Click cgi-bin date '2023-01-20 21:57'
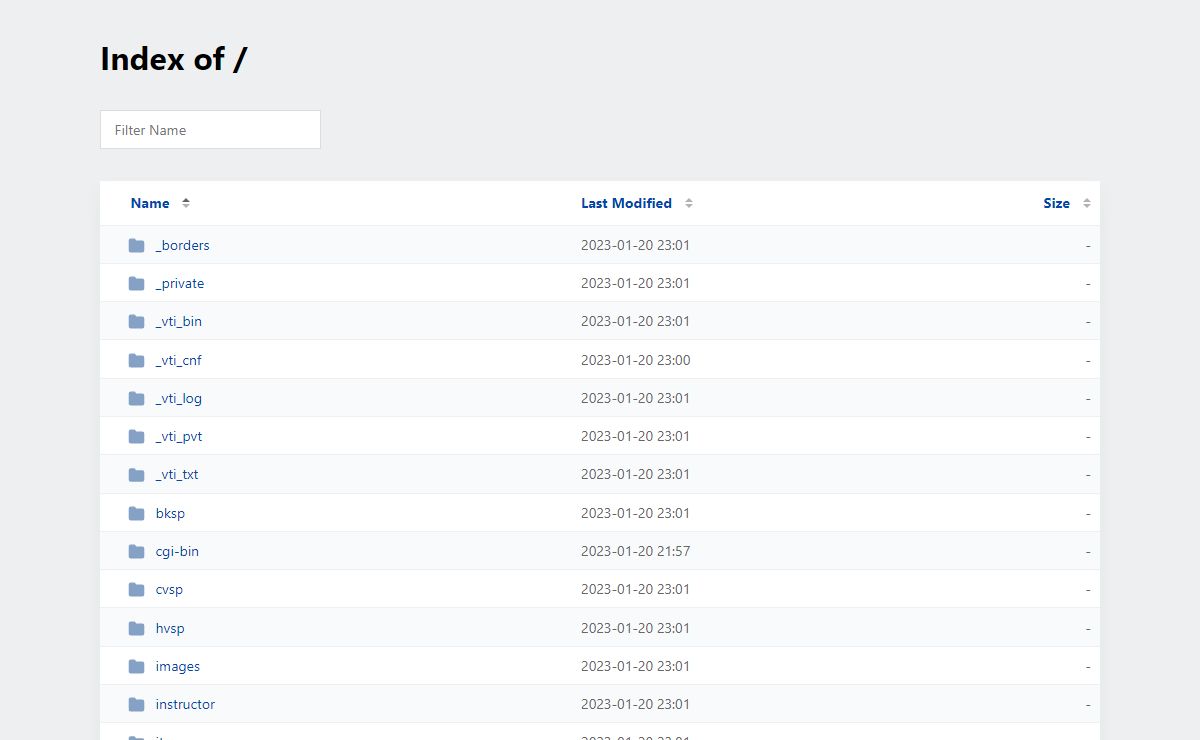The height and width of the screenshot is (740, 1200). tap(636, 552)
